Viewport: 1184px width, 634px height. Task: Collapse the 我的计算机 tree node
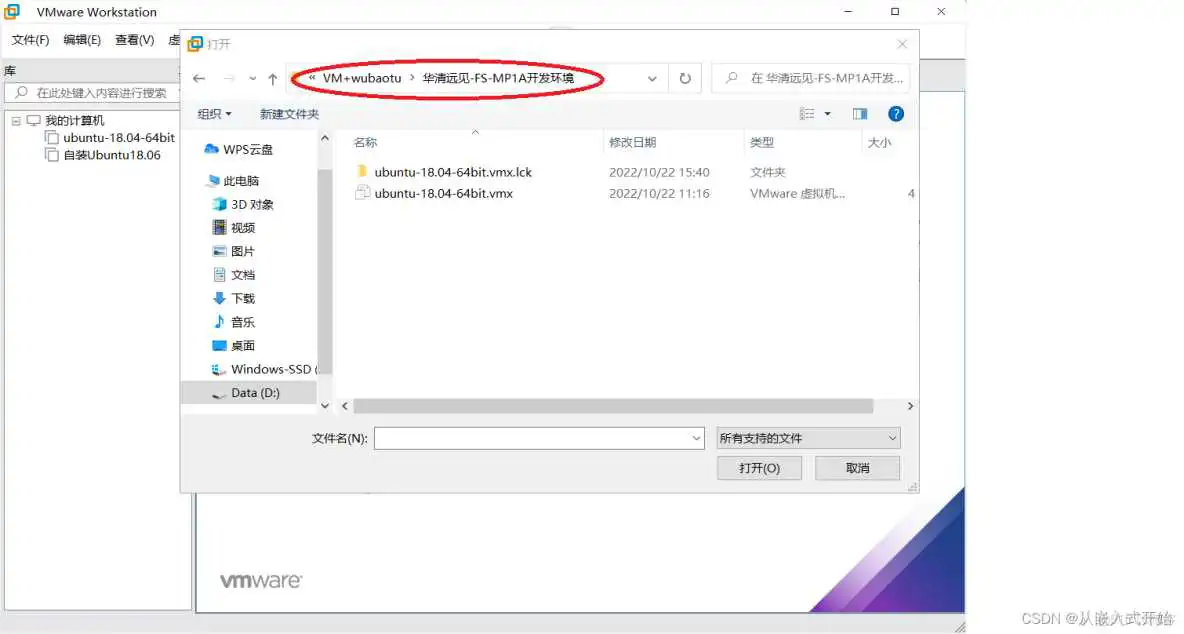coord(19,119)
